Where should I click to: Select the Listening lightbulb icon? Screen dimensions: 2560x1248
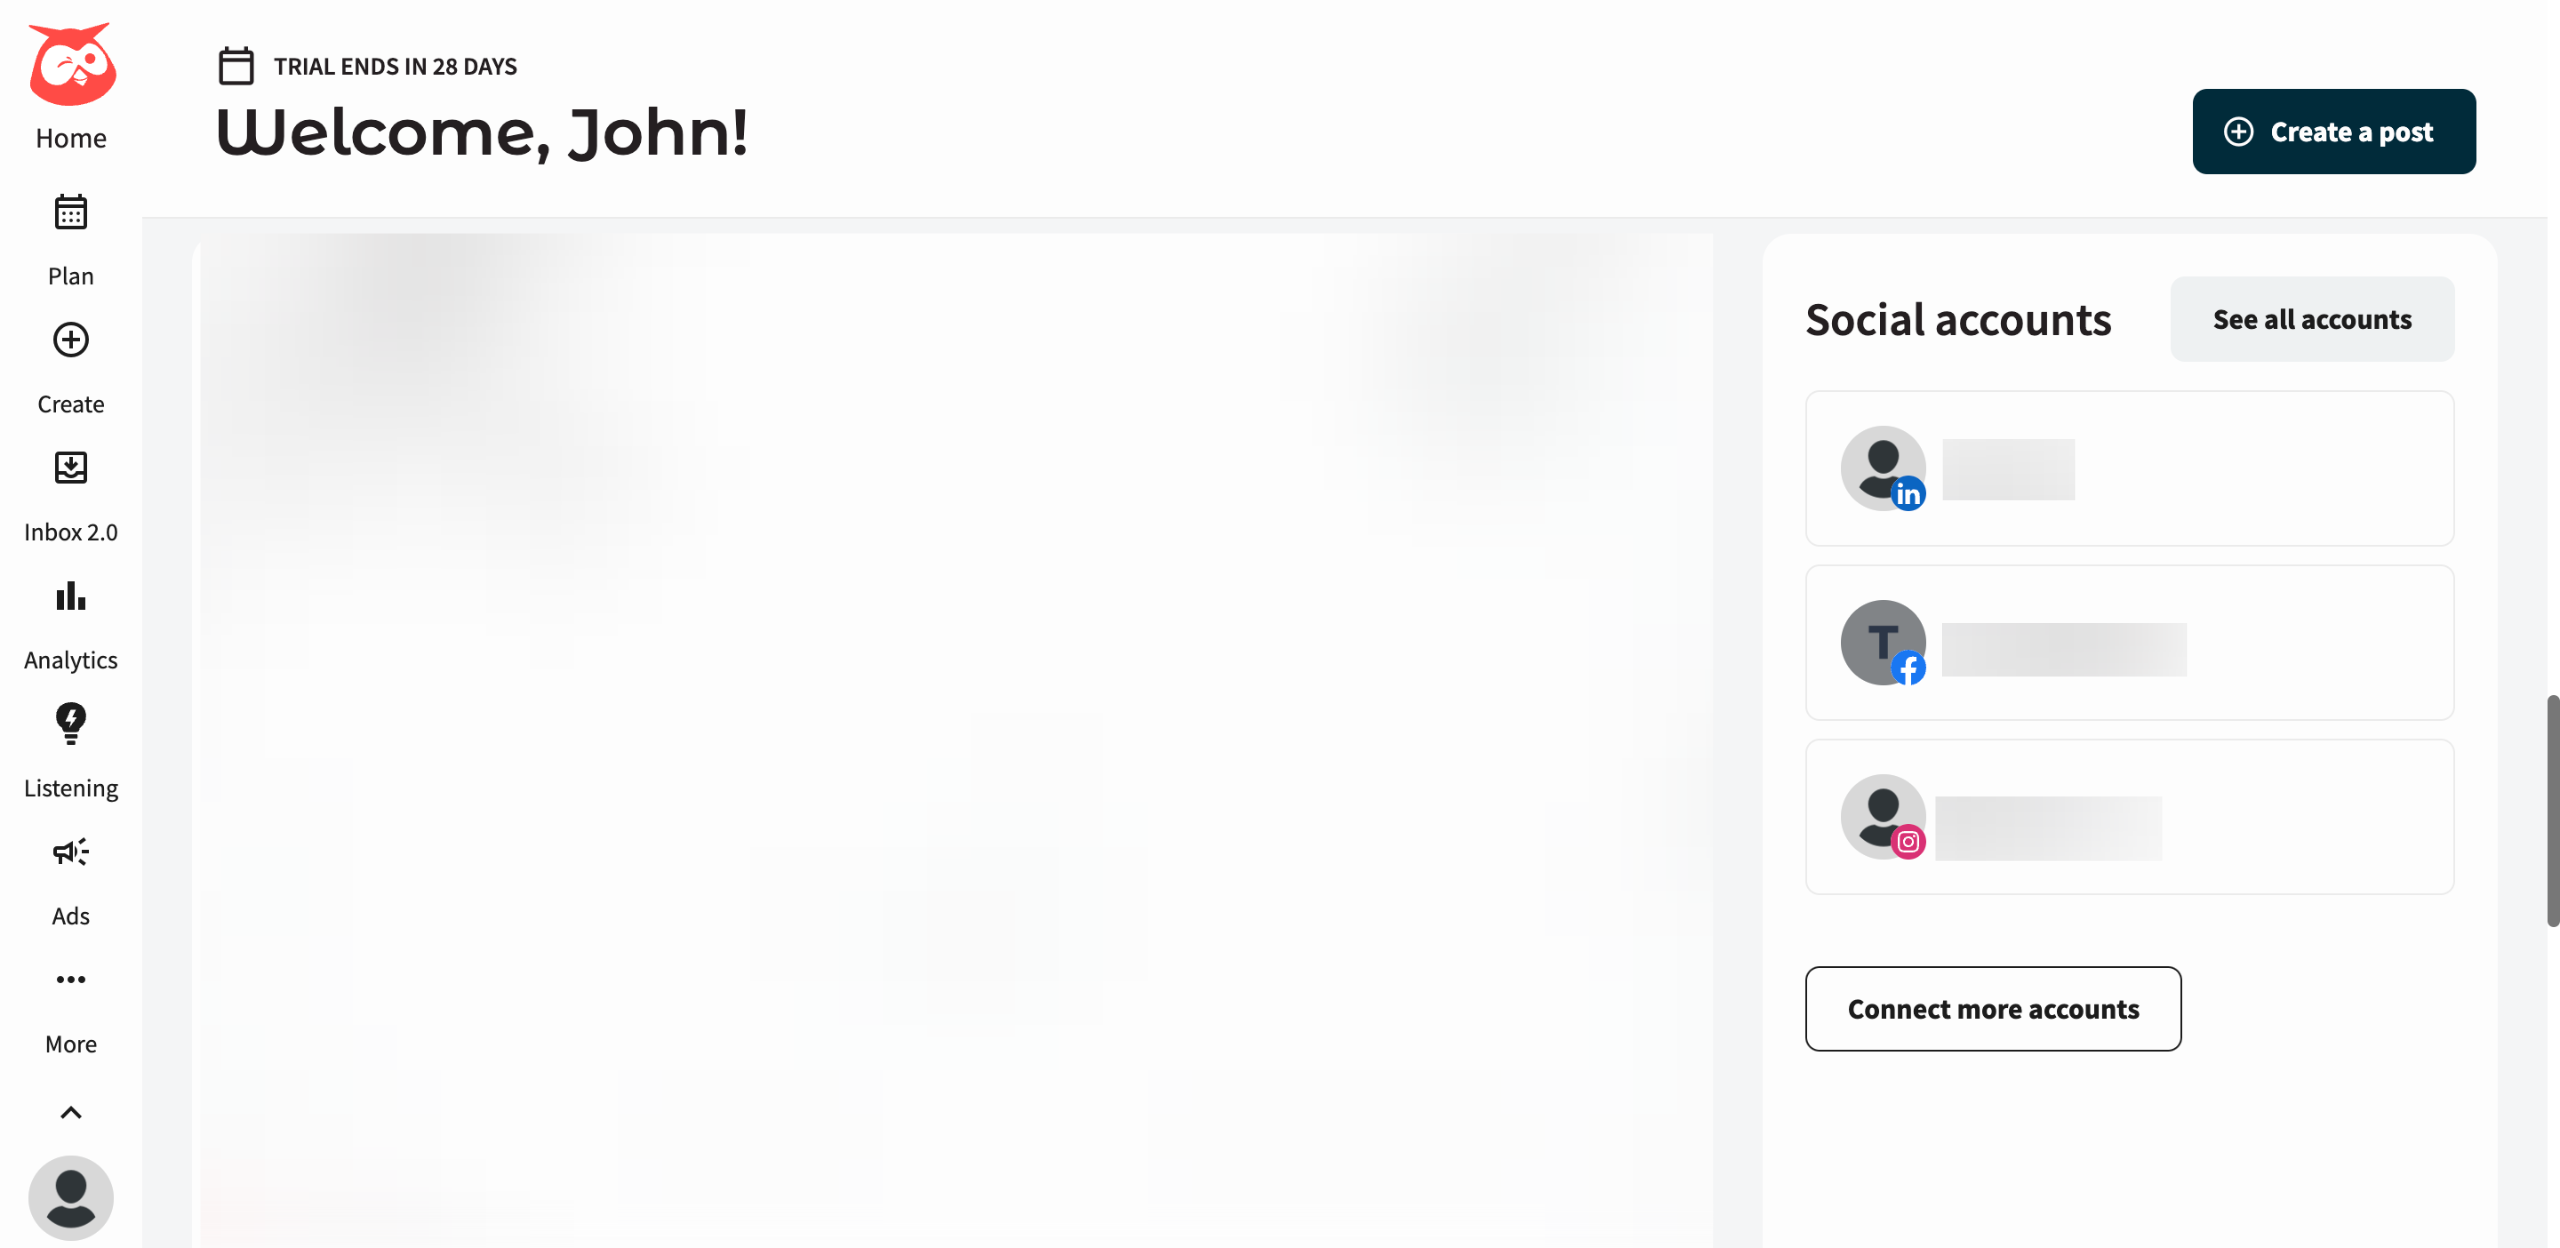coord(70,724)
